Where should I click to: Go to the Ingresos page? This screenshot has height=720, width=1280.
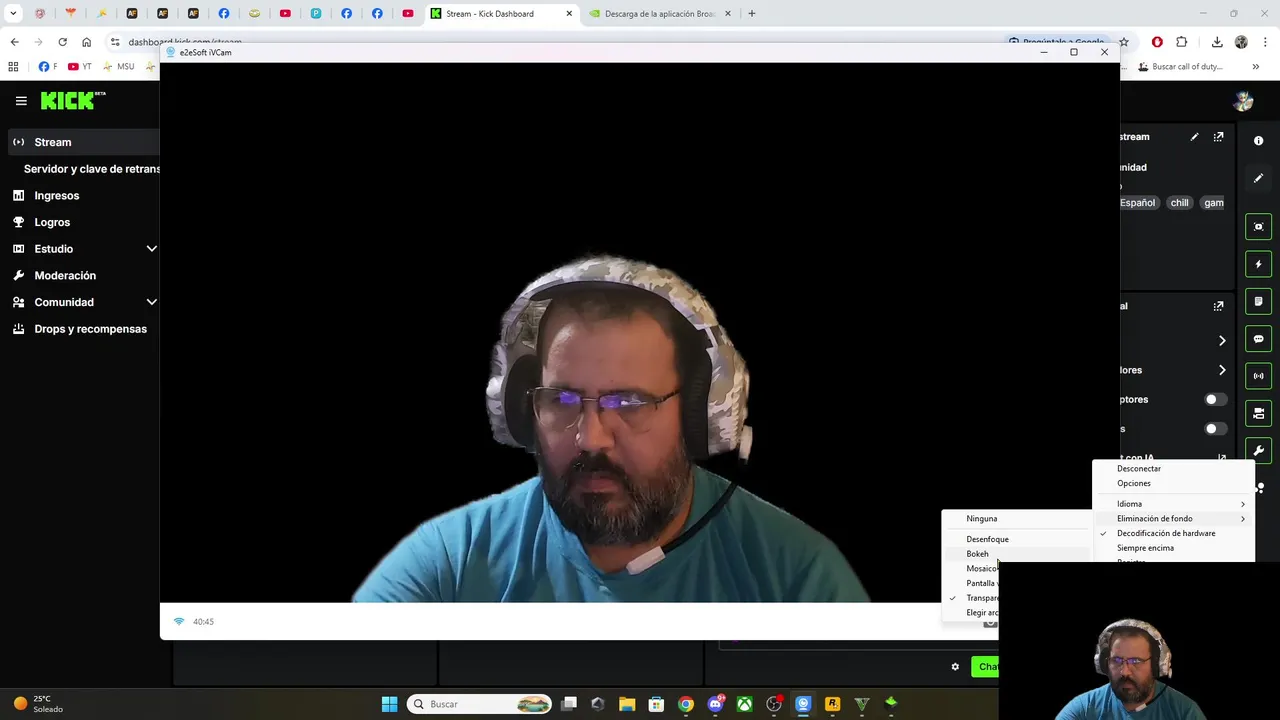[x=56, y=196]
